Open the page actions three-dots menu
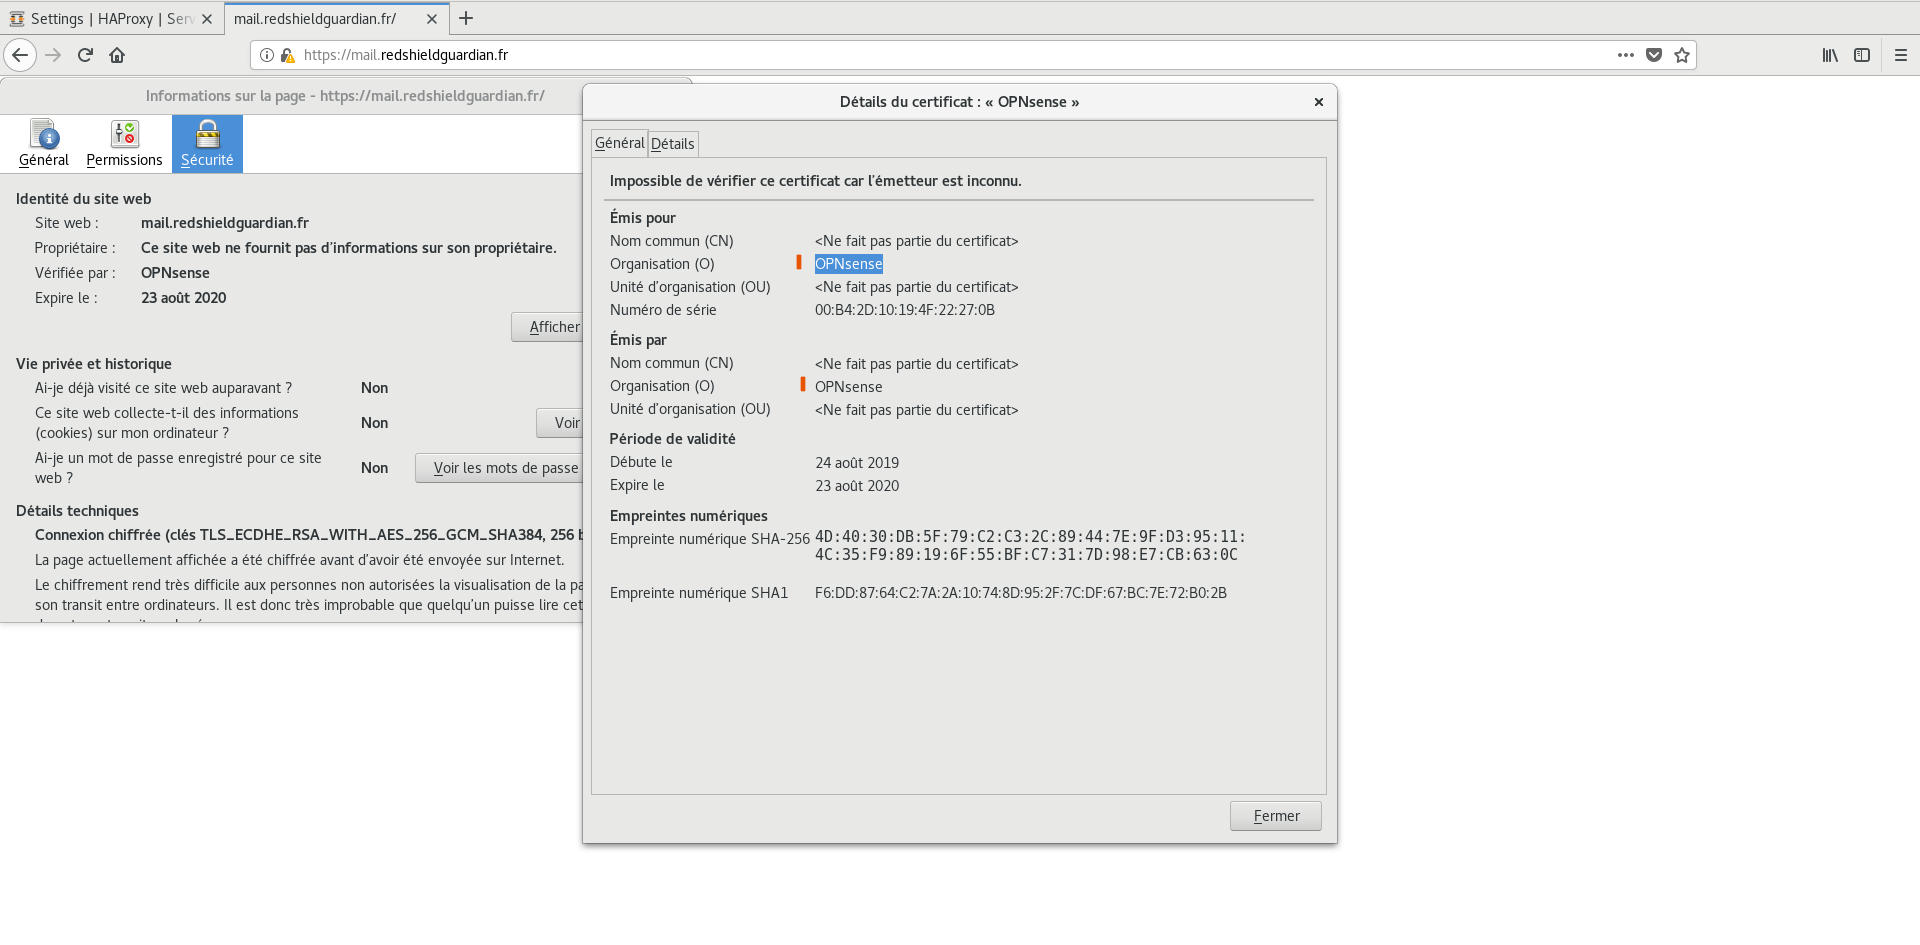Viewport: 1920px width, 945px height. click(x=1625, y=55)
